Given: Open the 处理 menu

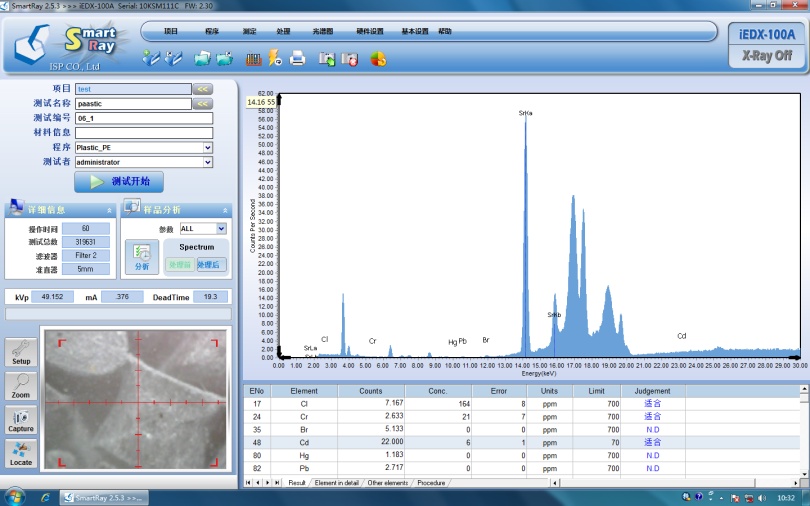Looking at the screenshot, I should coord(283,31).
